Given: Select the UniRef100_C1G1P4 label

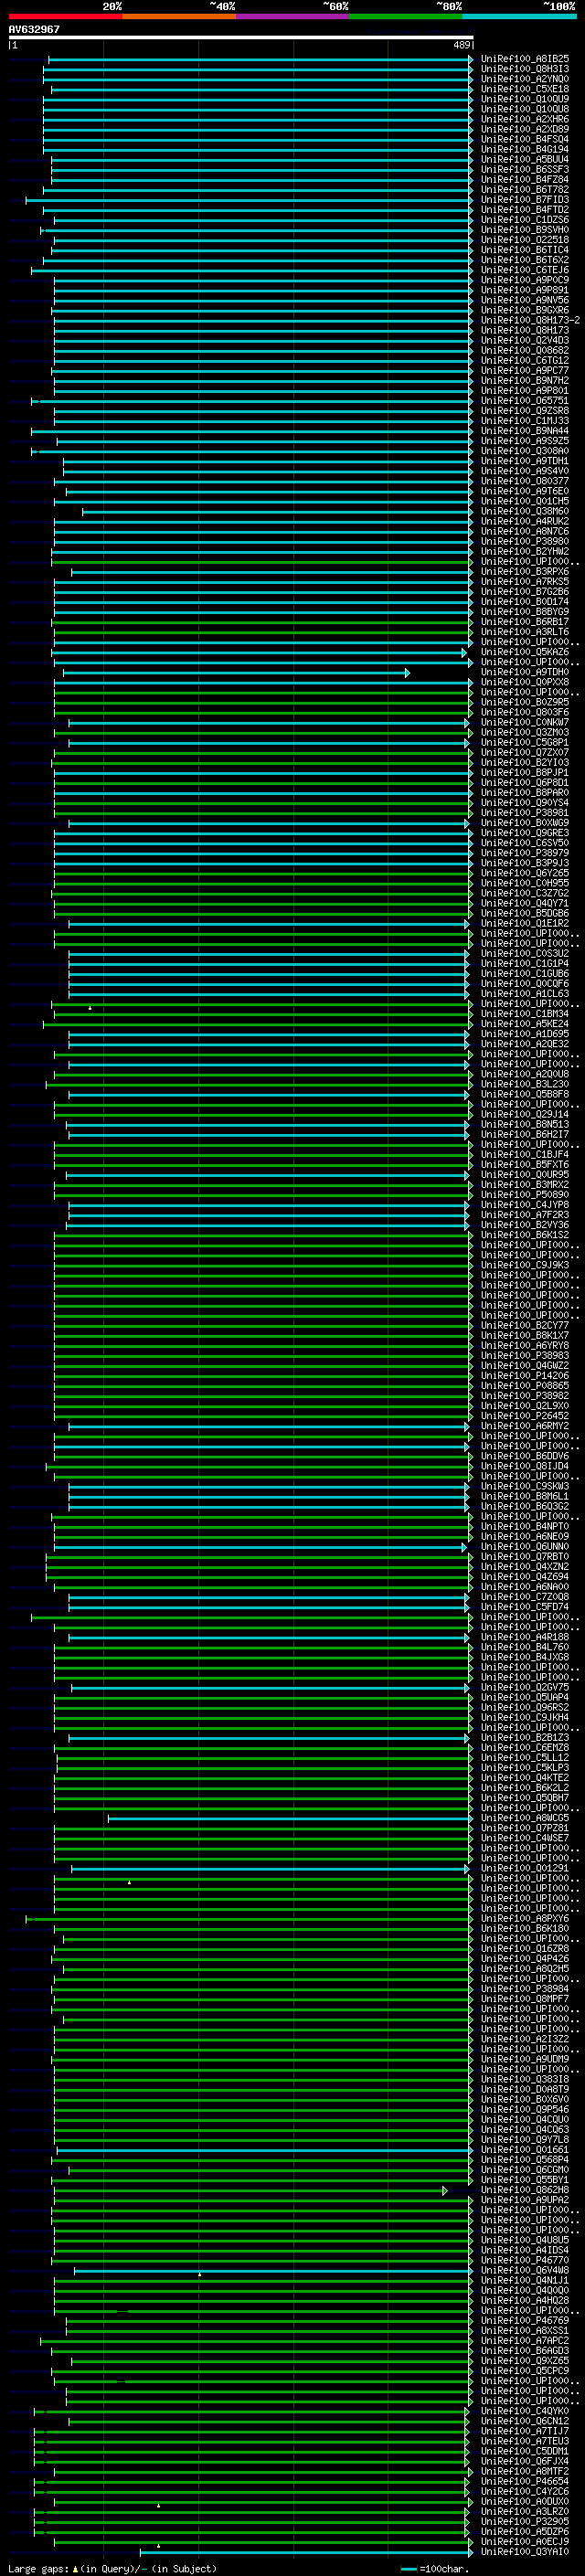Looking at the screenshot, I should (x=524, y=963).
